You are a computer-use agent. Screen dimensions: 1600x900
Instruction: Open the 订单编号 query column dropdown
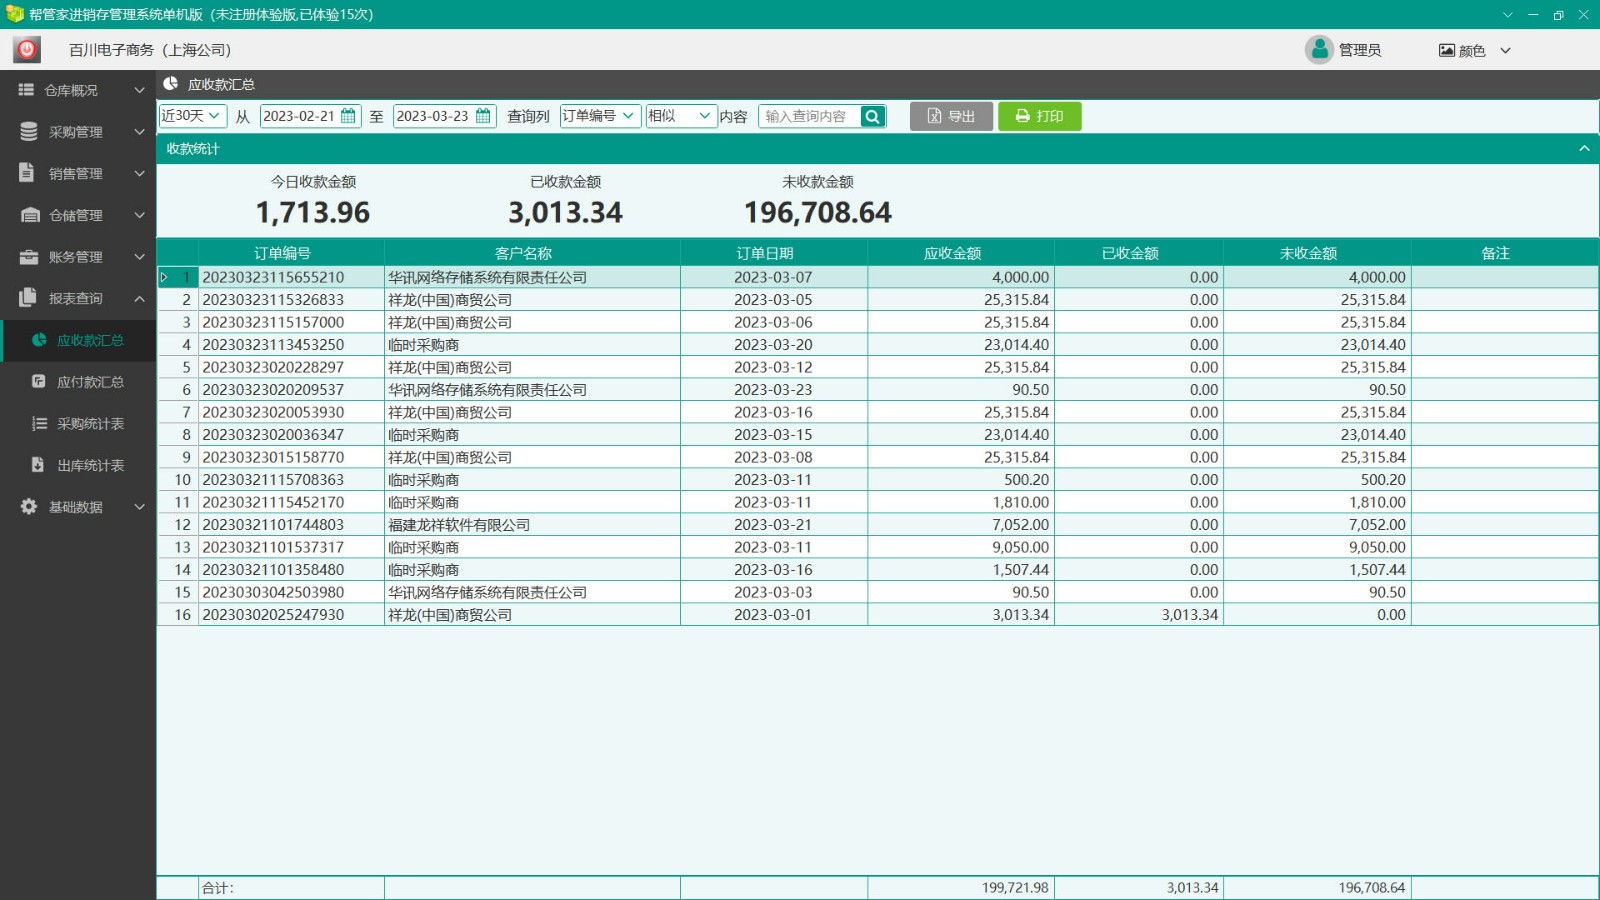click(600, 116)
